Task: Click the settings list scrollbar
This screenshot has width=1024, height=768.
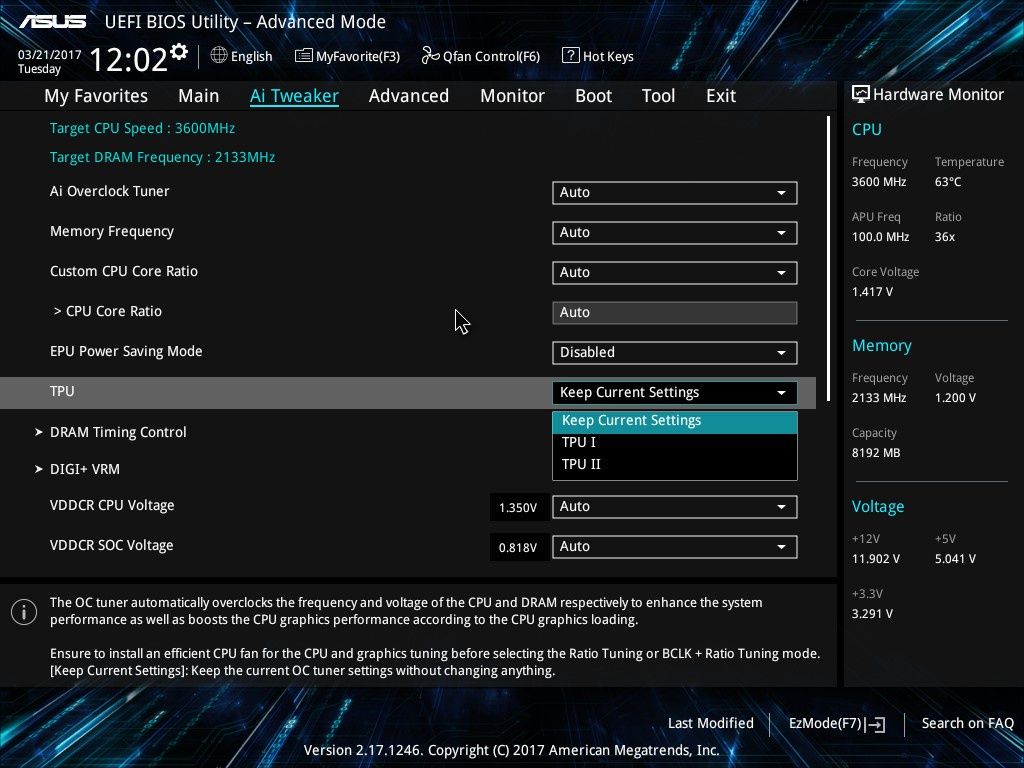Action: tap(828, 259)
